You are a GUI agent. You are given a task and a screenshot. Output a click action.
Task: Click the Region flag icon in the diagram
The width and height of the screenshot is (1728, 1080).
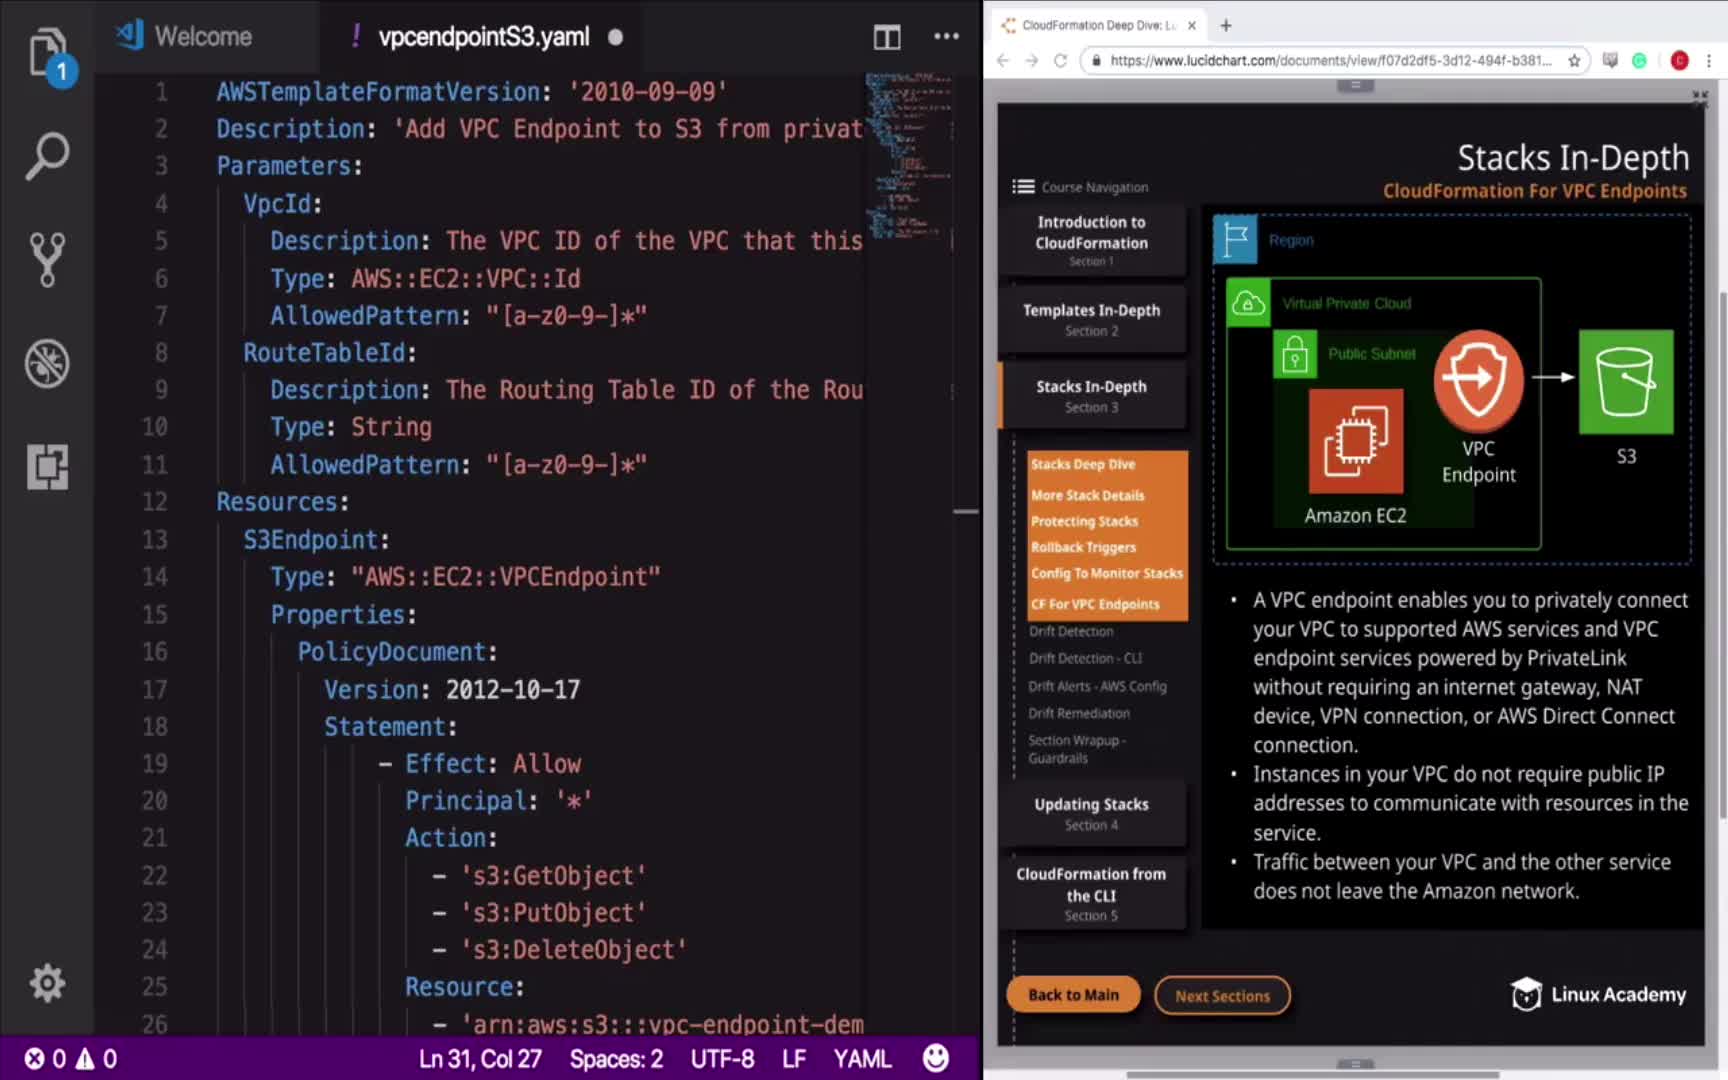click(x=1235, y=240)
